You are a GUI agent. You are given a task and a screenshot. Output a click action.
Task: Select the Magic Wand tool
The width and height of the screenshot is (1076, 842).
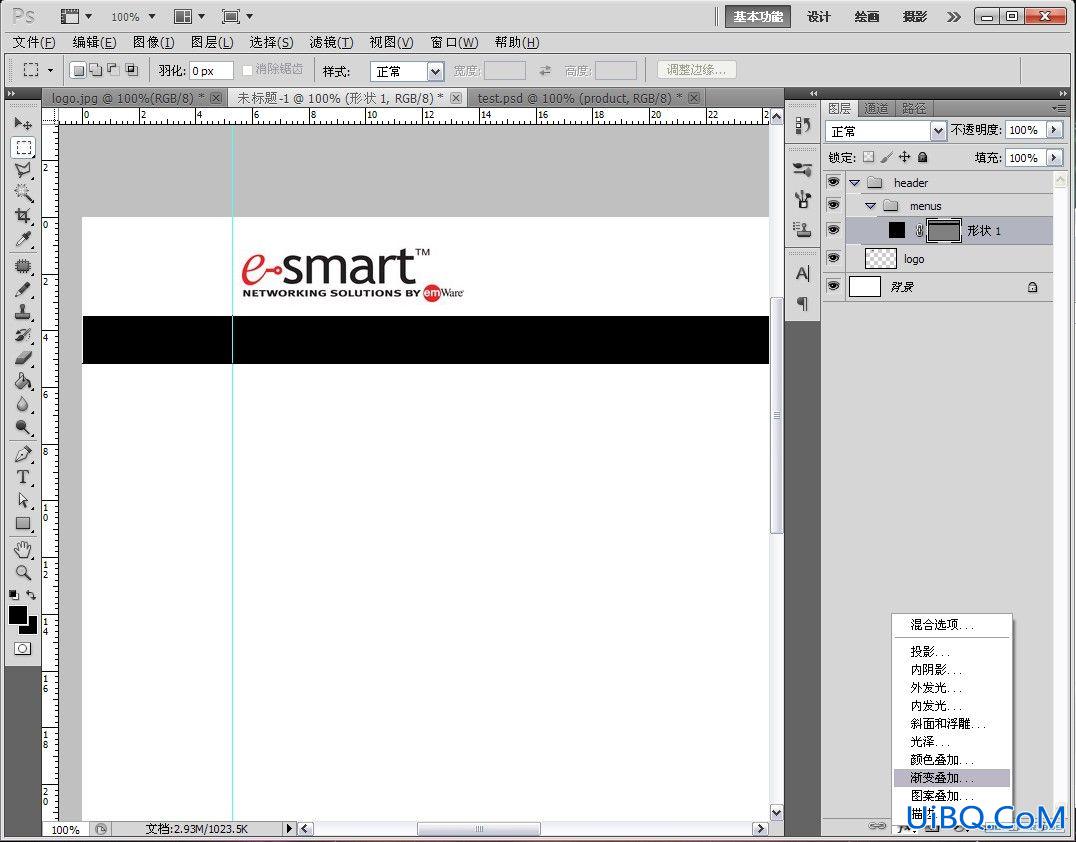23,193
